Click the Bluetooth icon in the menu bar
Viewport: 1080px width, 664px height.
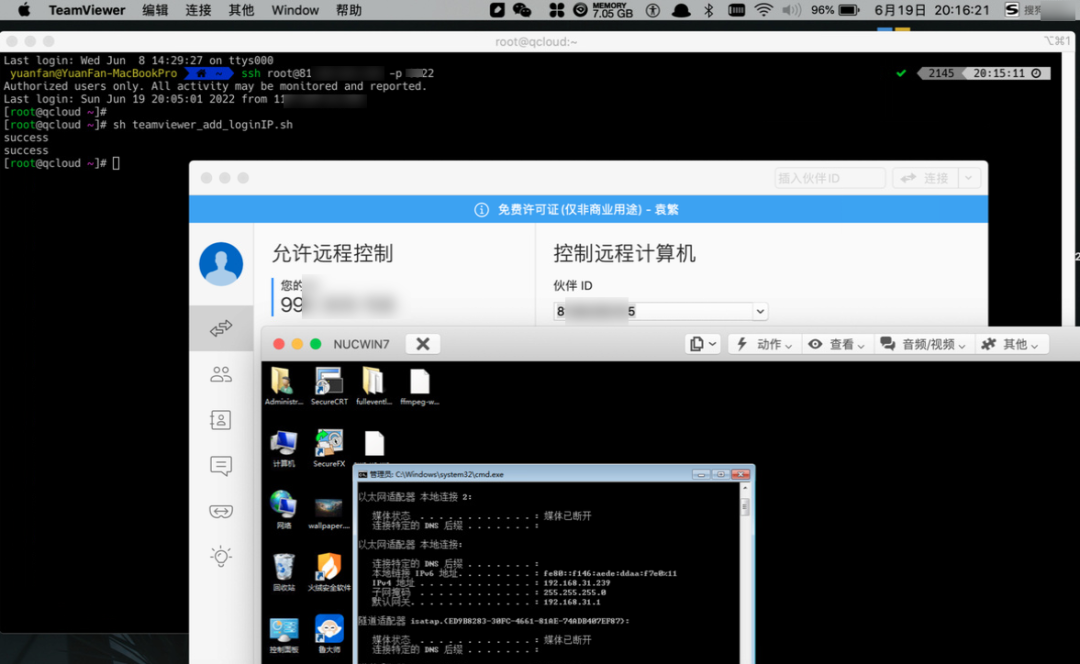(x=709, y=10)
